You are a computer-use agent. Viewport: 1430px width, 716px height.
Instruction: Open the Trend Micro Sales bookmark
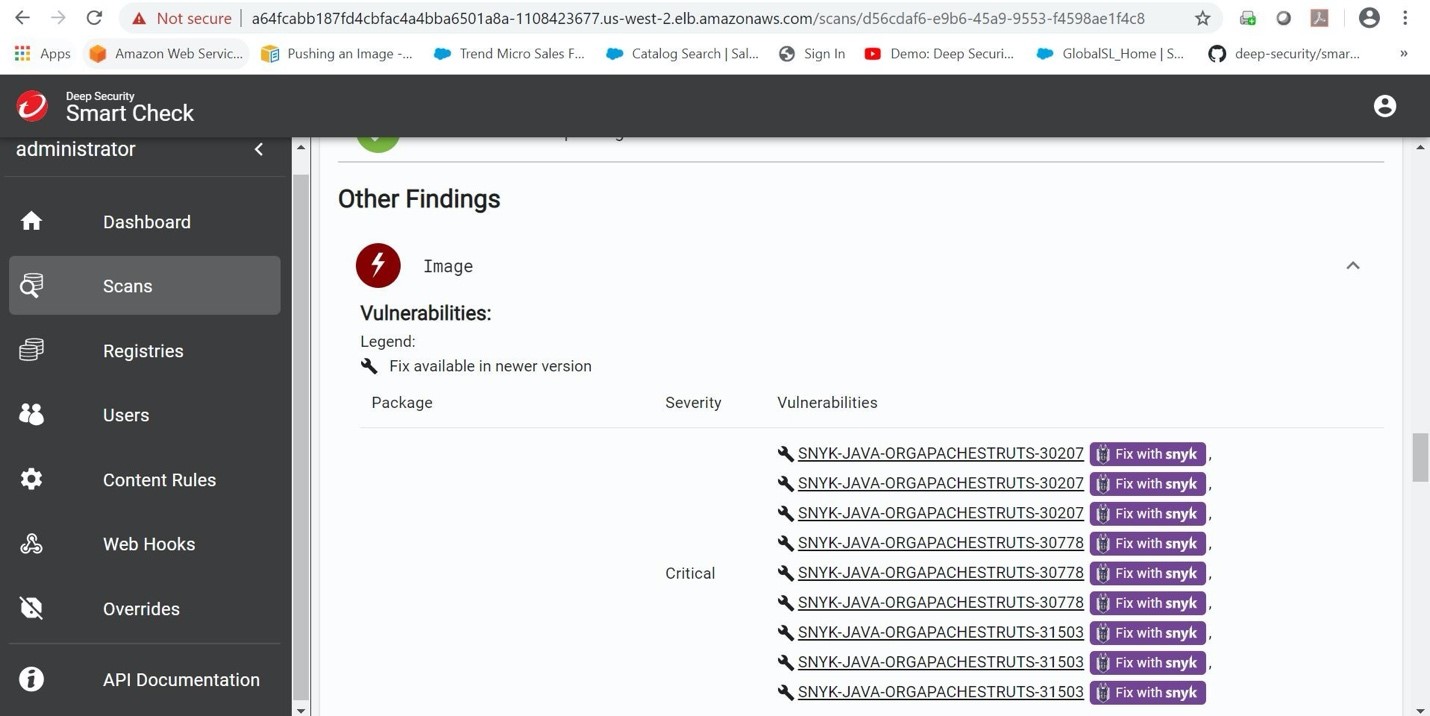pos(509,54)
